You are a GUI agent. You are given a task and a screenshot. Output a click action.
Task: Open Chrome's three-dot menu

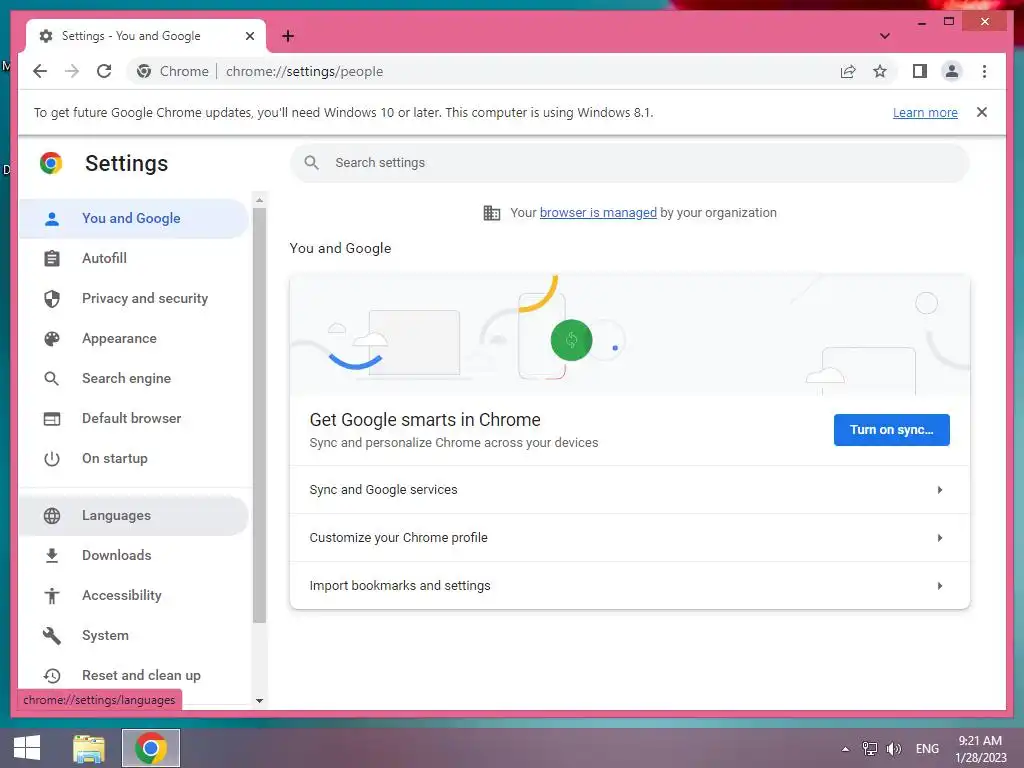click(x=984, y=71)
